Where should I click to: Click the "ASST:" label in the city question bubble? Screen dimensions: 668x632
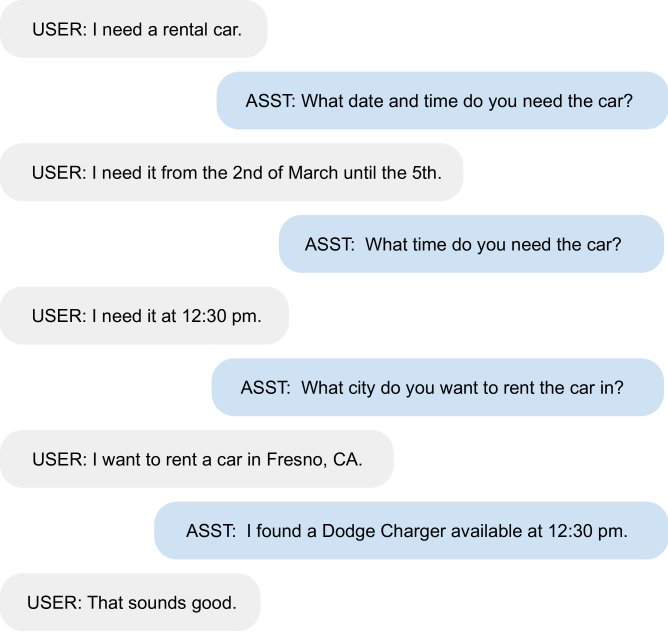click(x=265, y=388)
